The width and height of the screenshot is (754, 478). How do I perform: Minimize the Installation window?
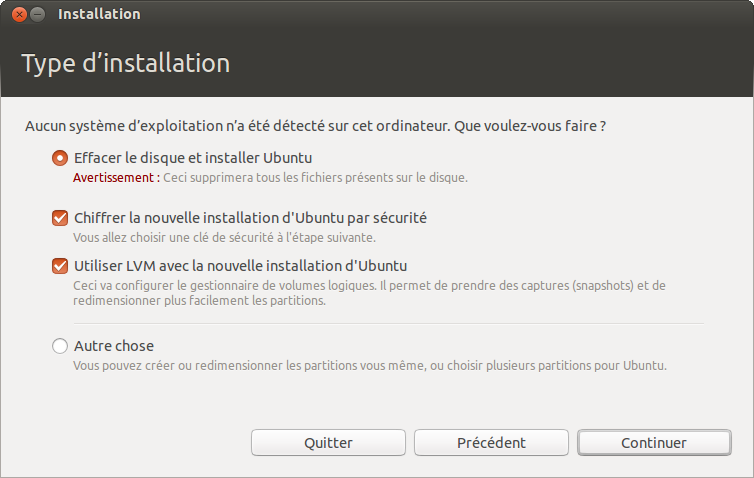(38, 14)
